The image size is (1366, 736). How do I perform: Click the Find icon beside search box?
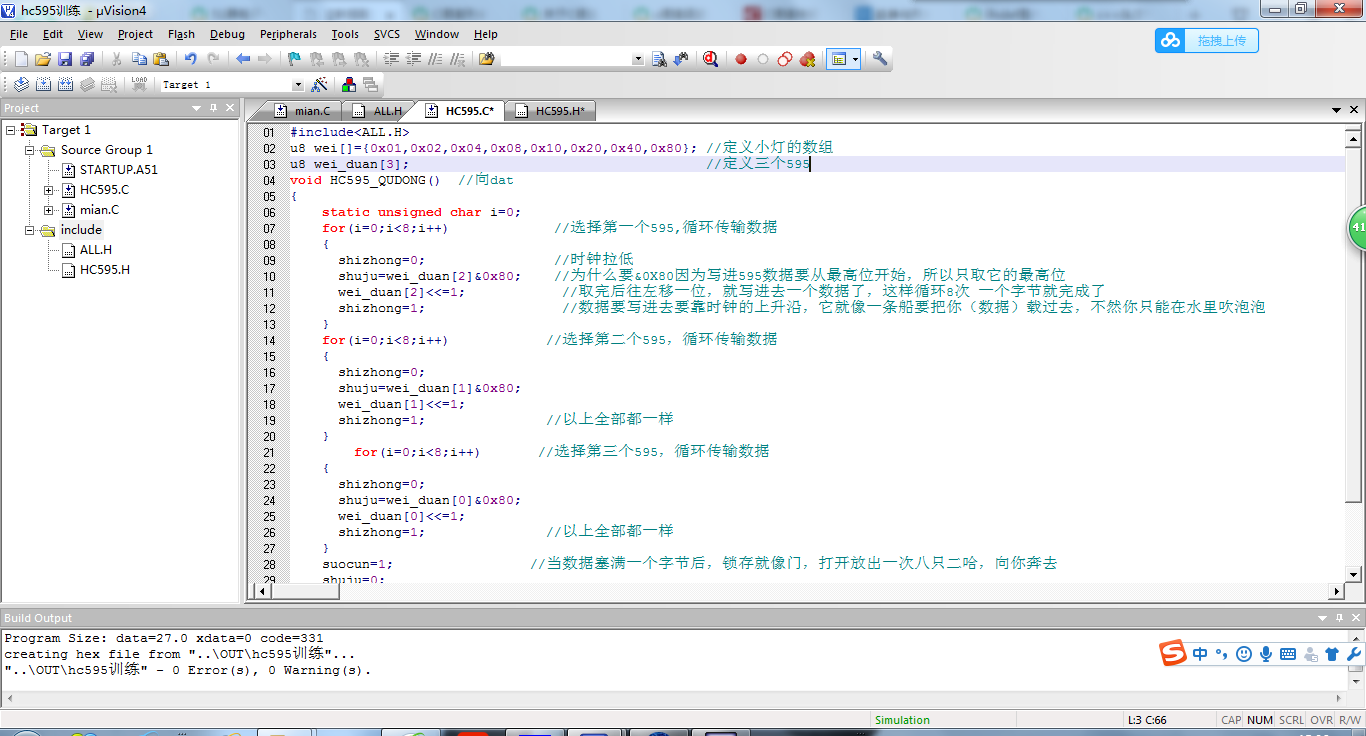pos(659,59)
